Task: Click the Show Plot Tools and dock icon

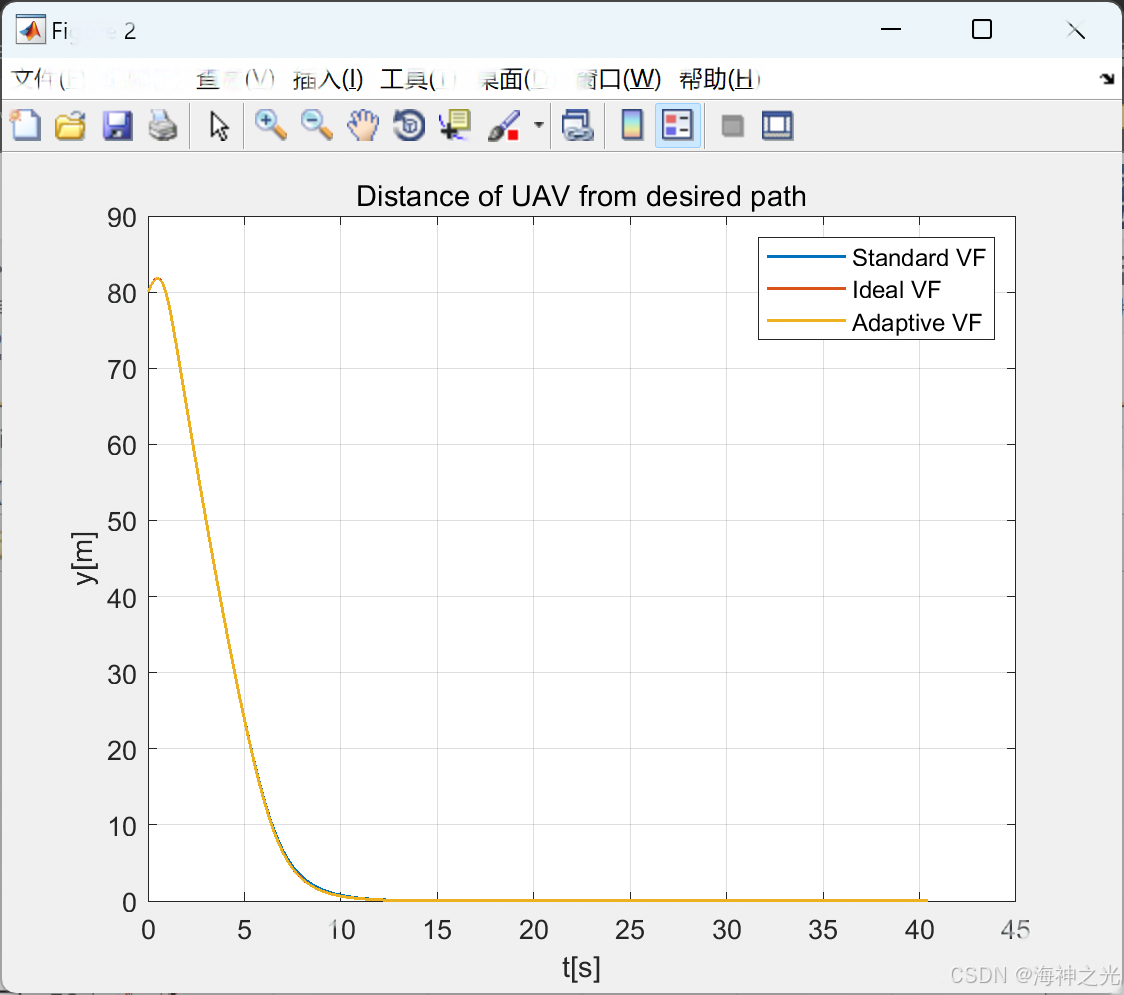Action: pos(777,125)
